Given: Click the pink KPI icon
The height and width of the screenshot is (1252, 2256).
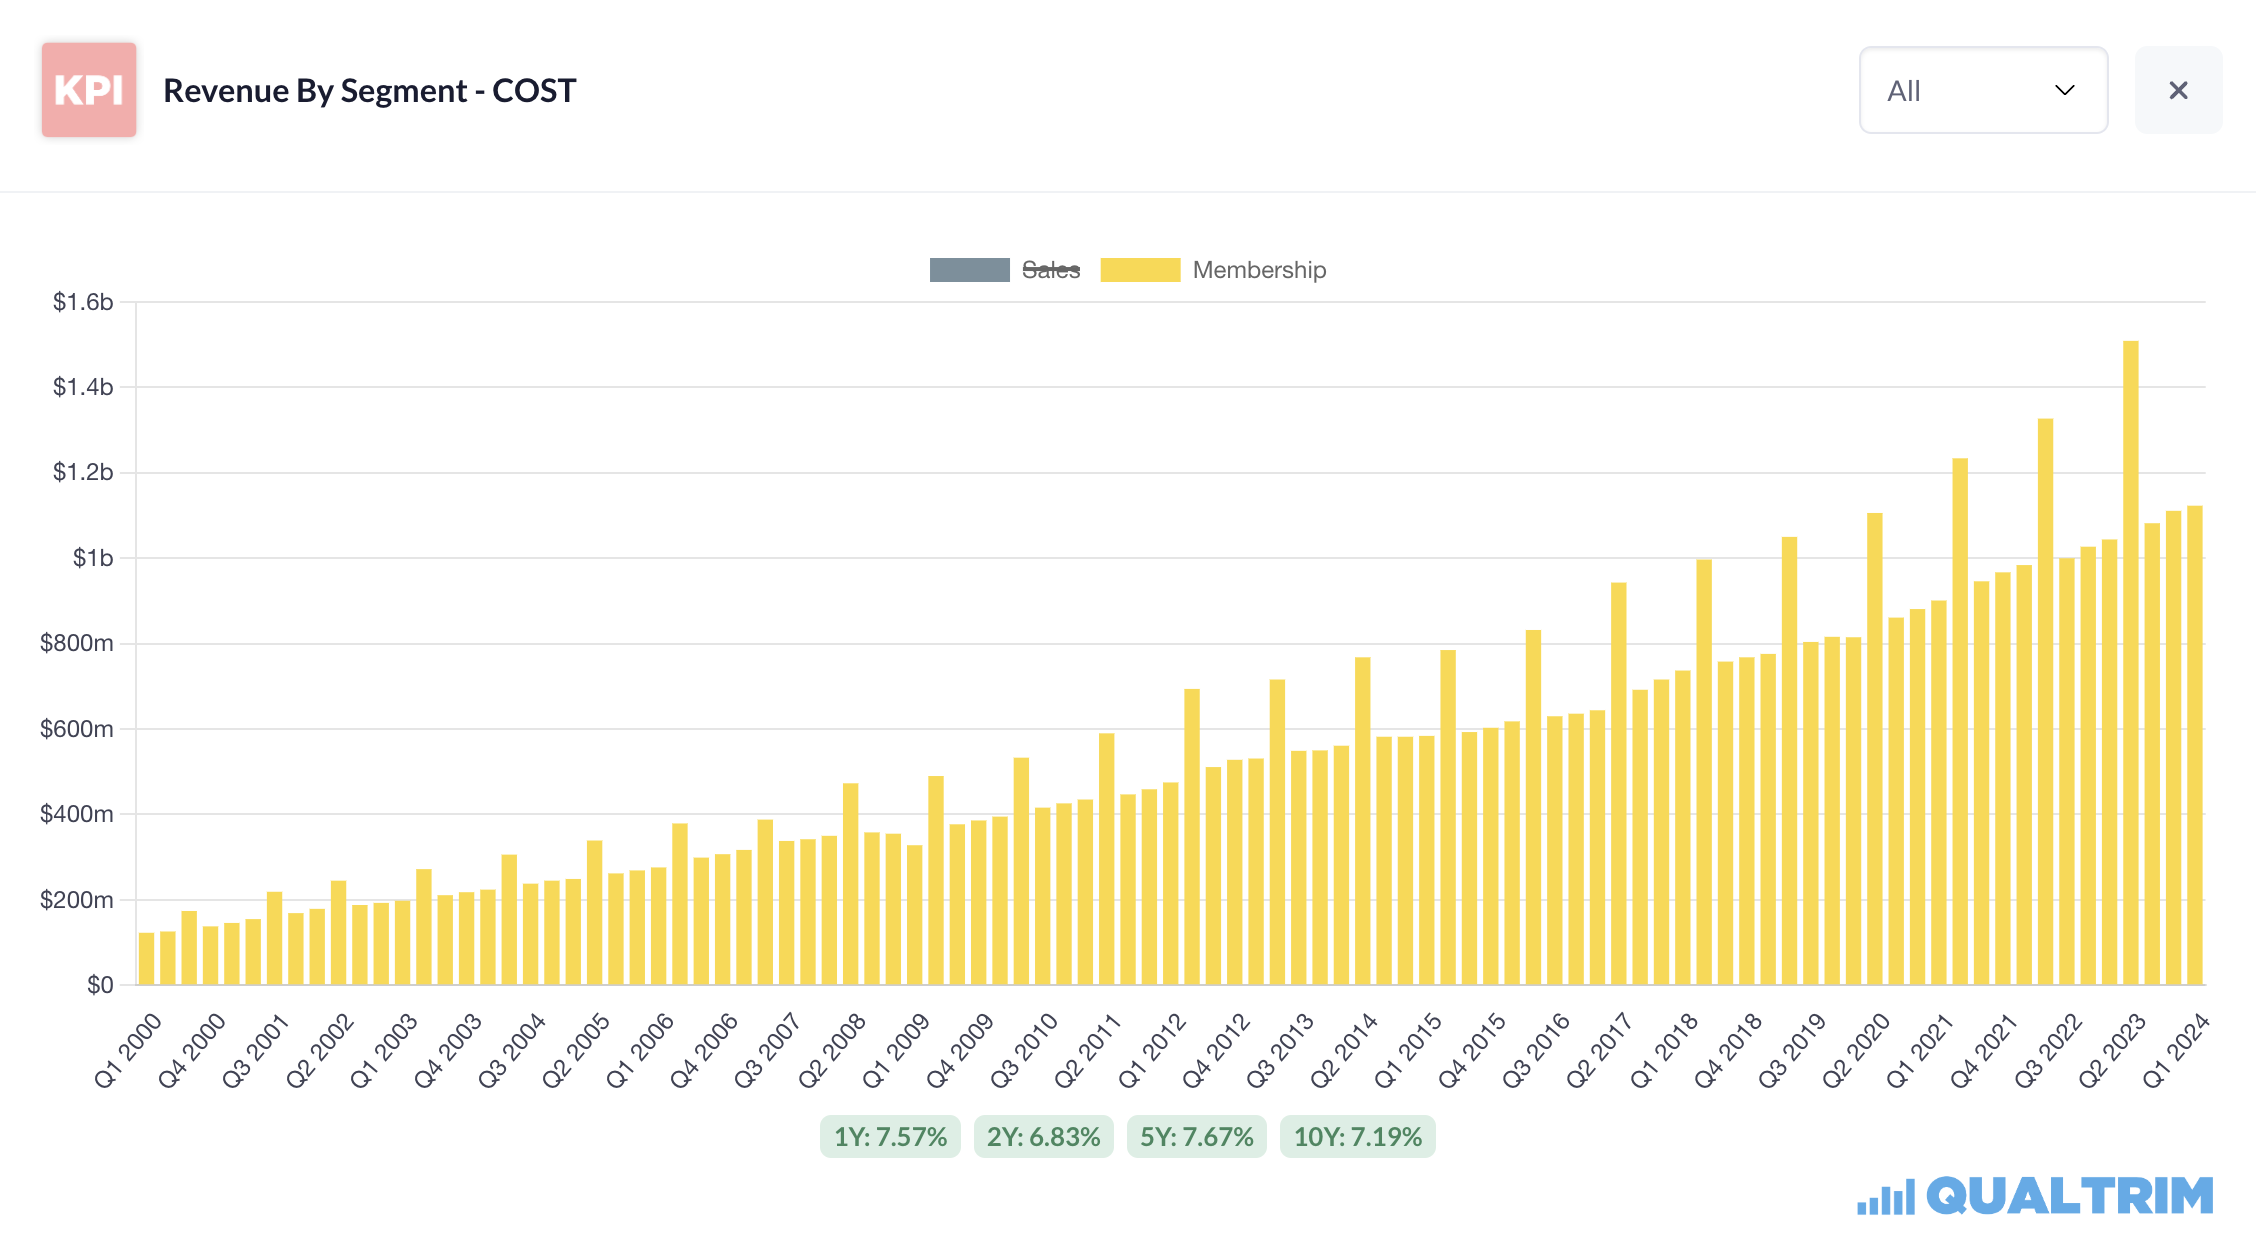Looking at the screenshot, I should click(x=89, y=90).
